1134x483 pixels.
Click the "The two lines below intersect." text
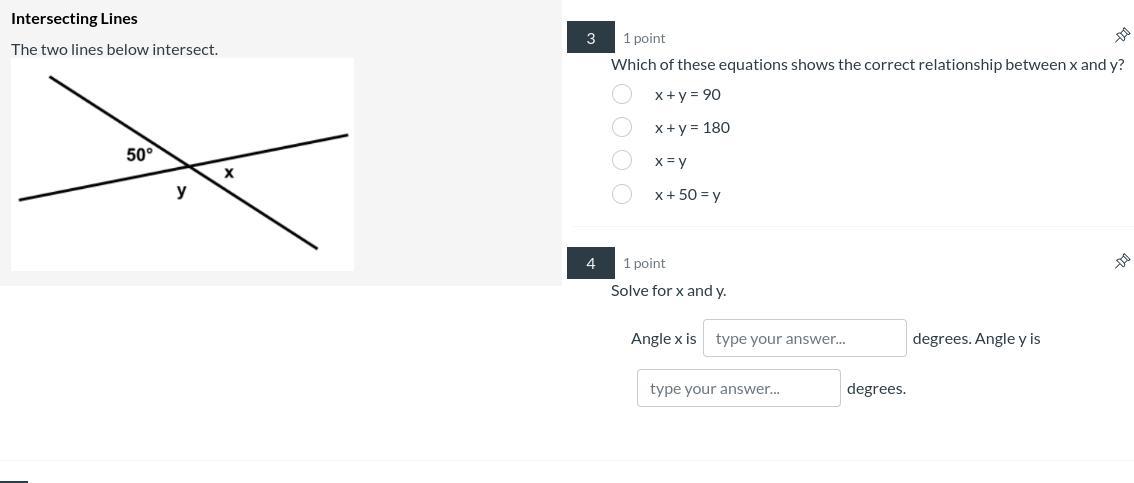114,49
